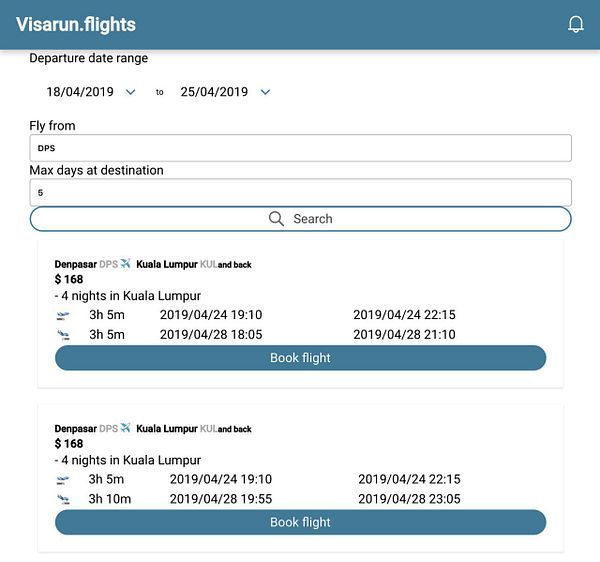Go to Visarun.flights home title

tap(76, 24)
